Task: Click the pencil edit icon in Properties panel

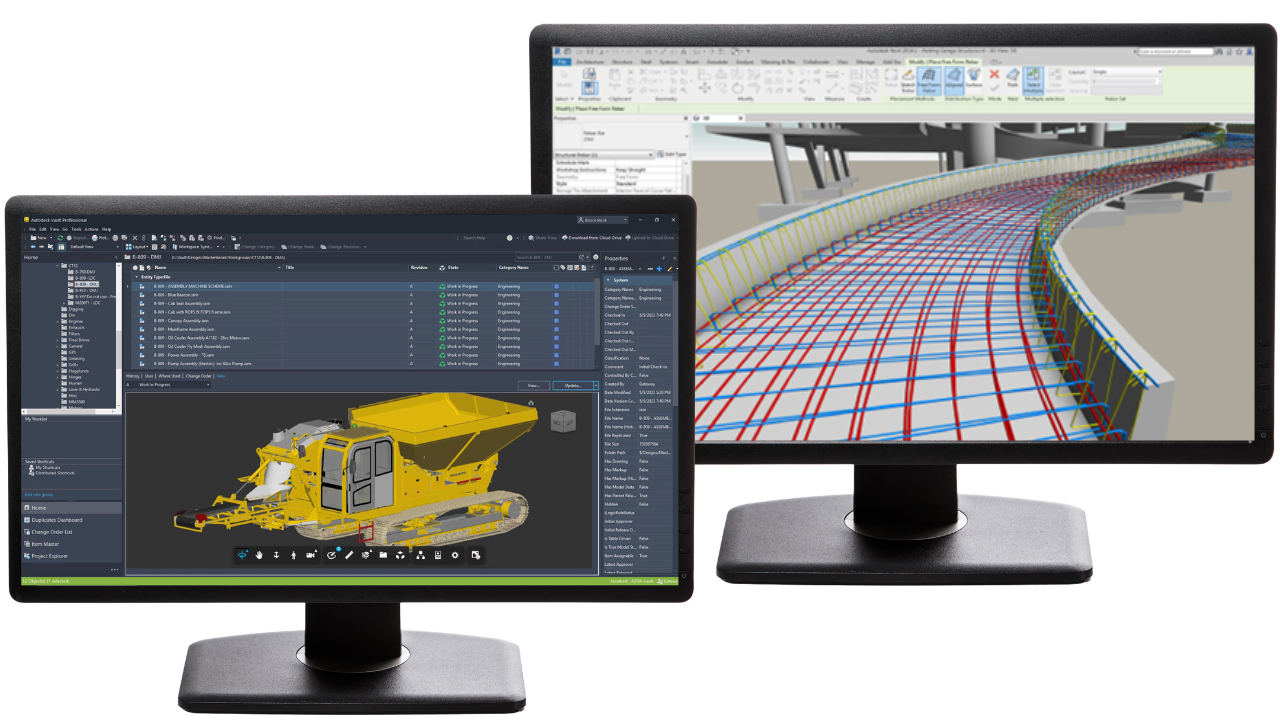Action: tap(669, 268)
